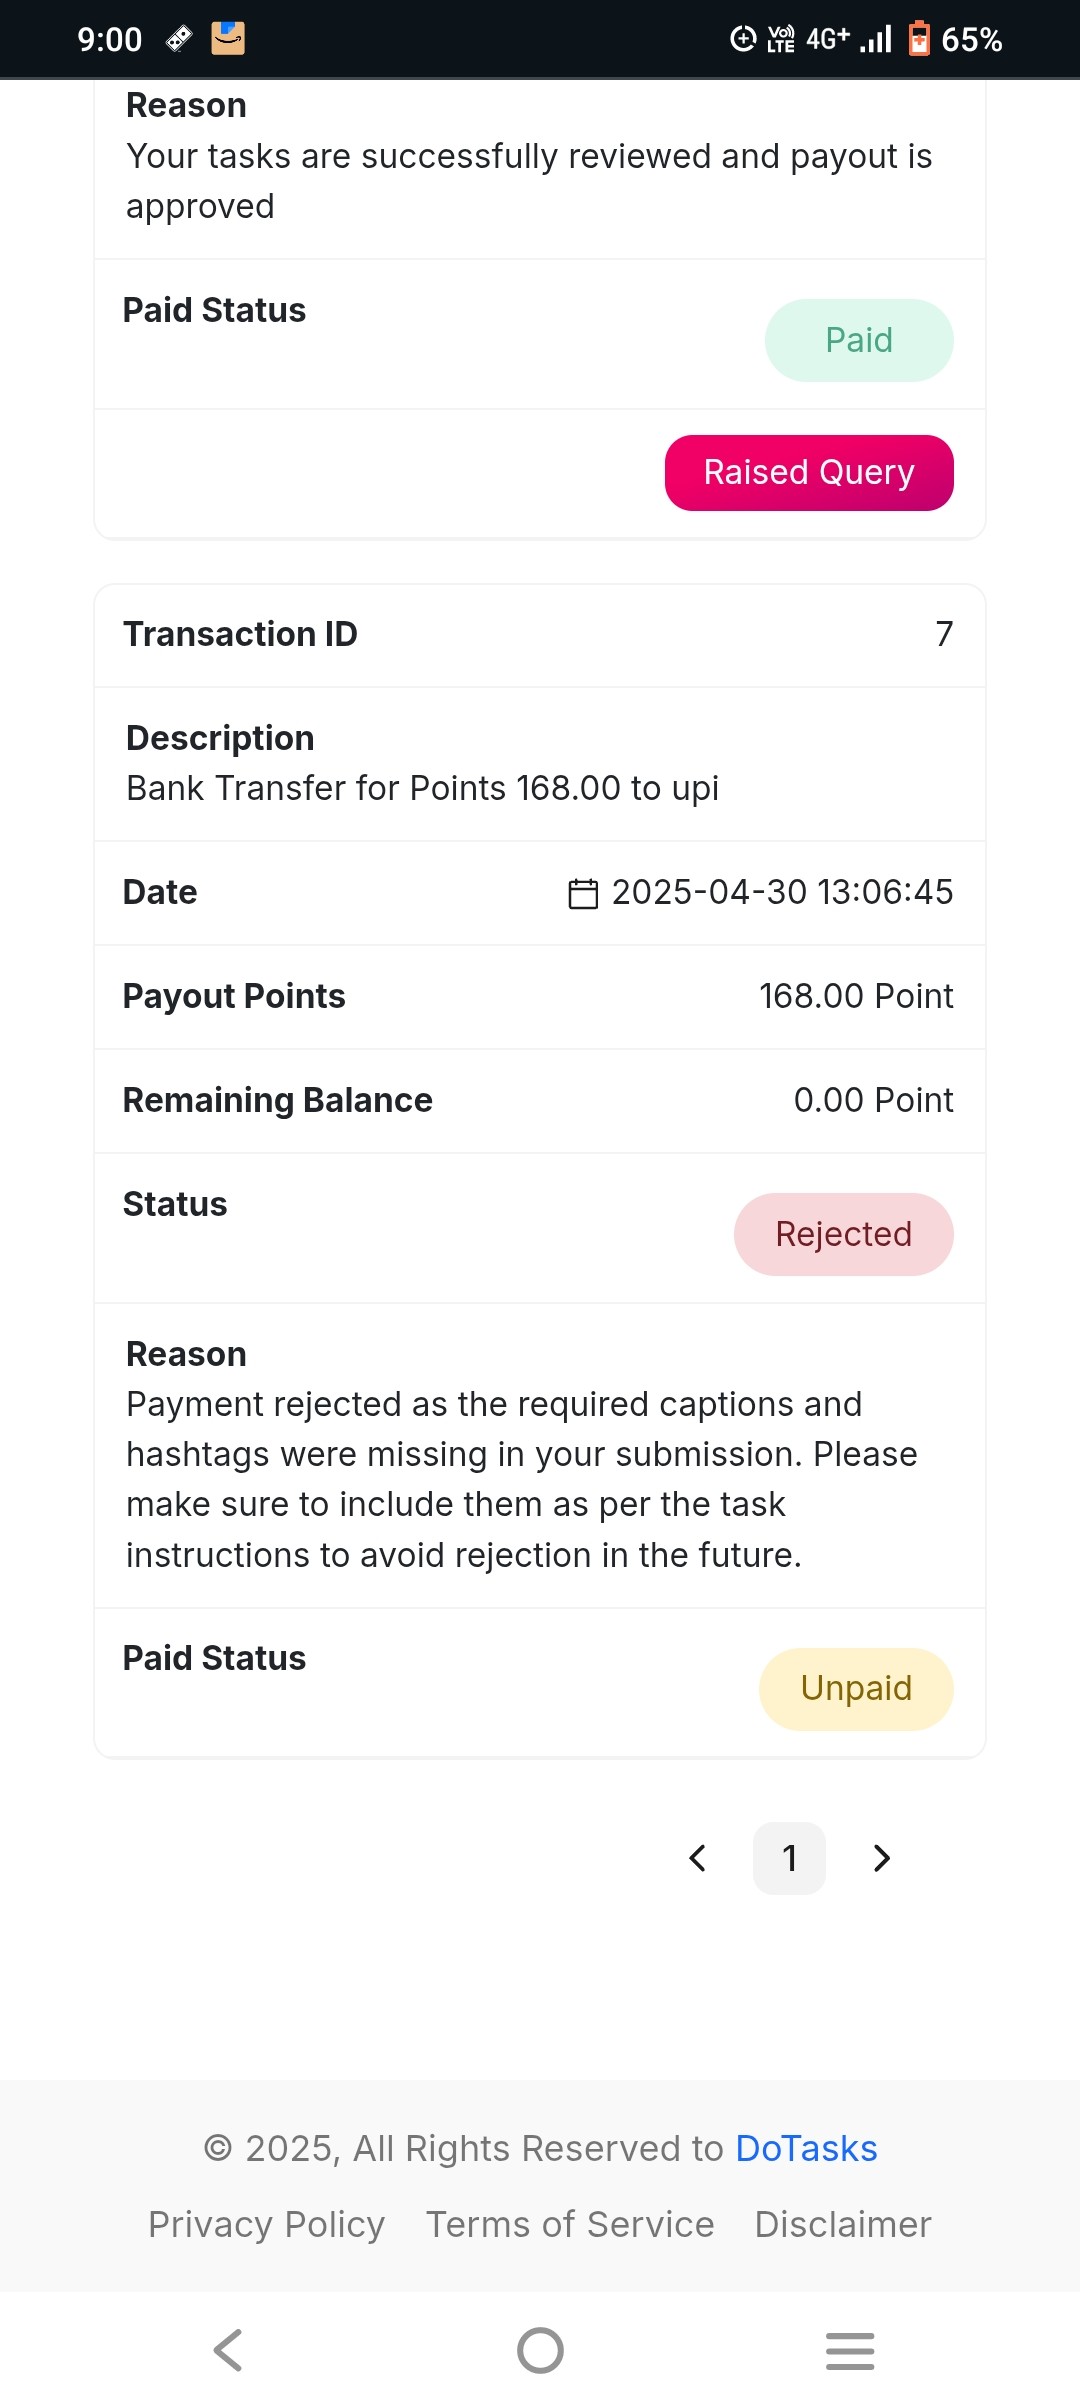Tap Android home navigation button

(540, 2350)
